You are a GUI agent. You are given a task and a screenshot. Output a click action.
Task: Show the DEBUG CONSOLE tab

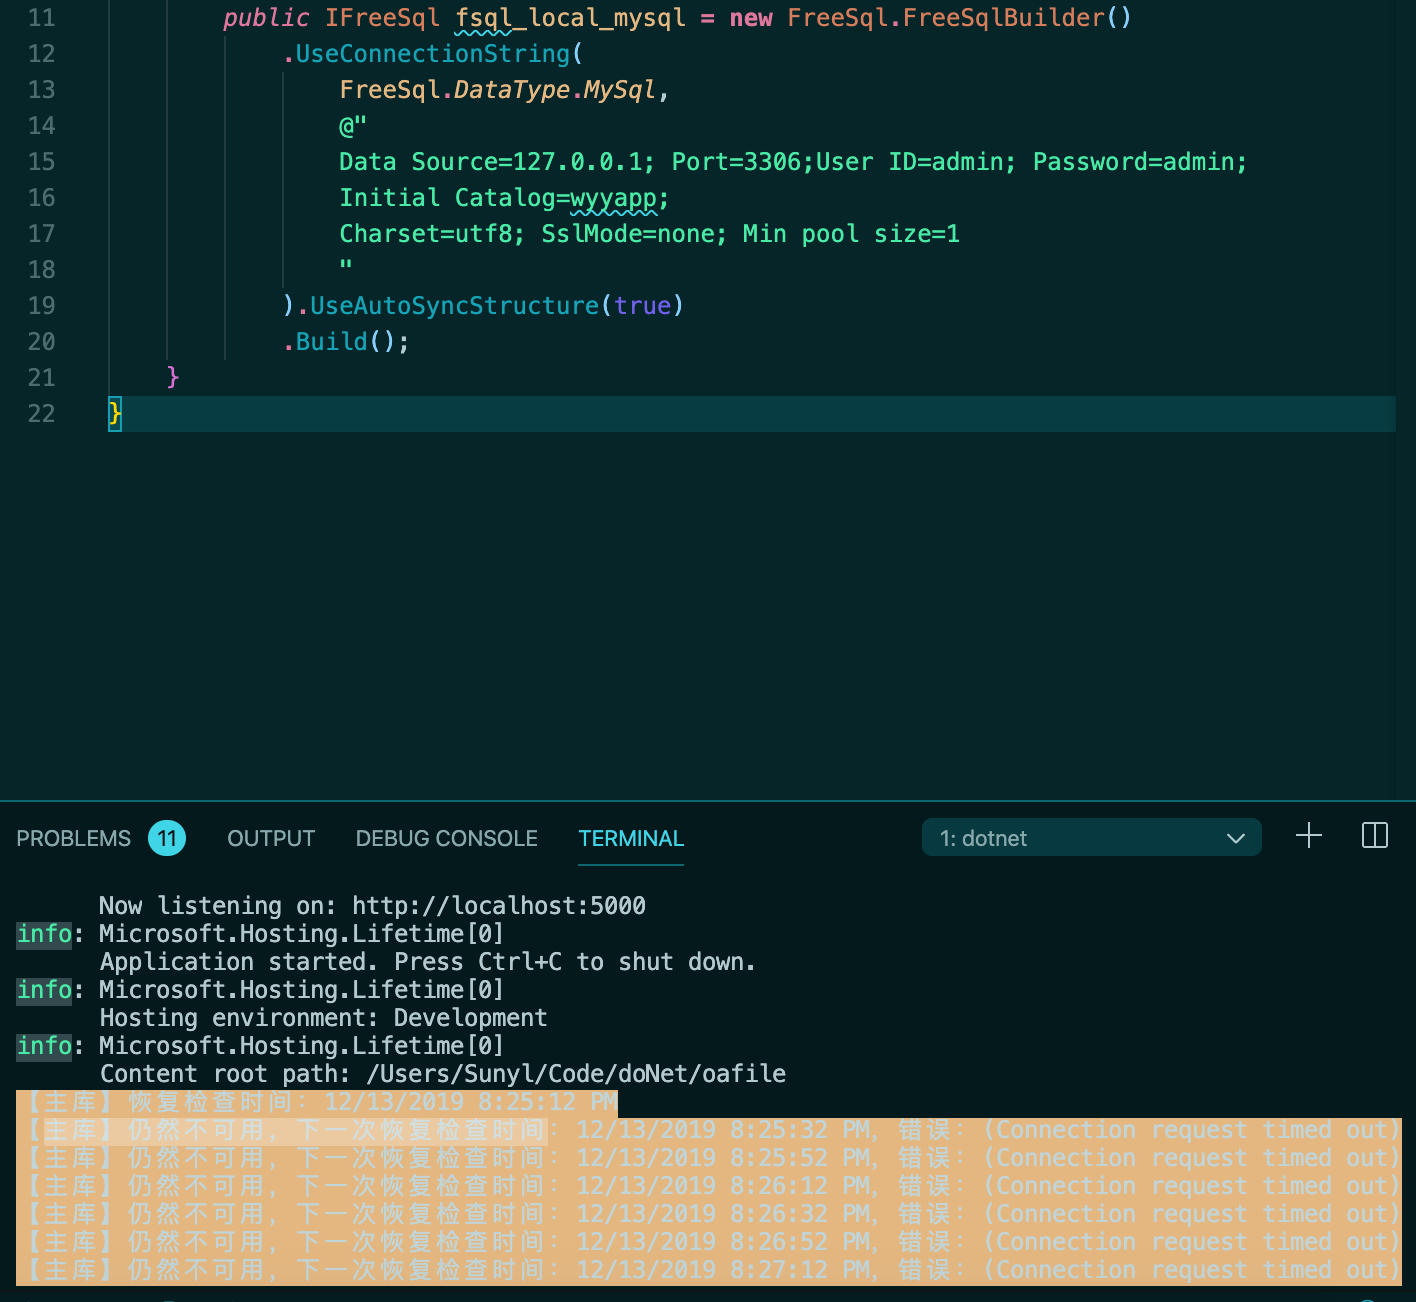tap(447, 838)
